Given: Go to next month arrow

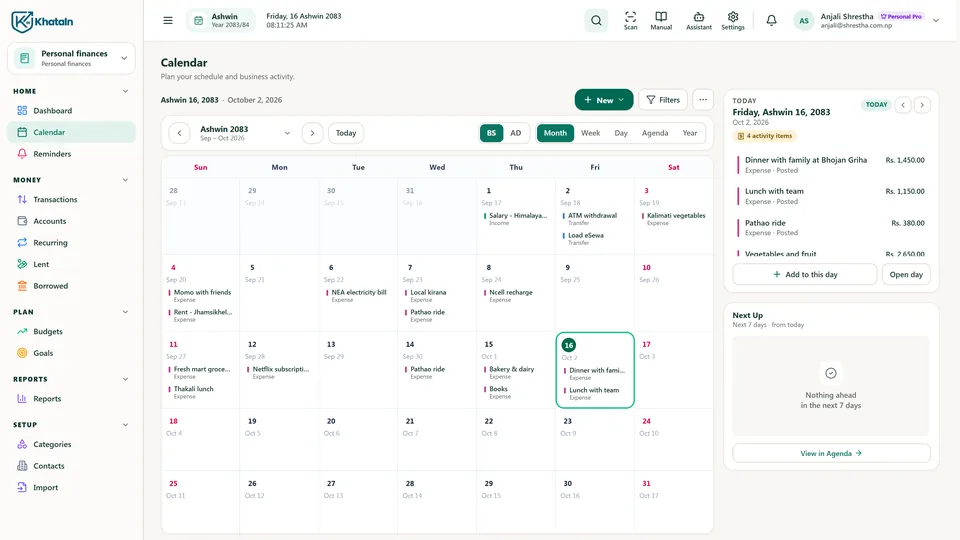Looking at the screenshot, I should click(x=312, y=133).
